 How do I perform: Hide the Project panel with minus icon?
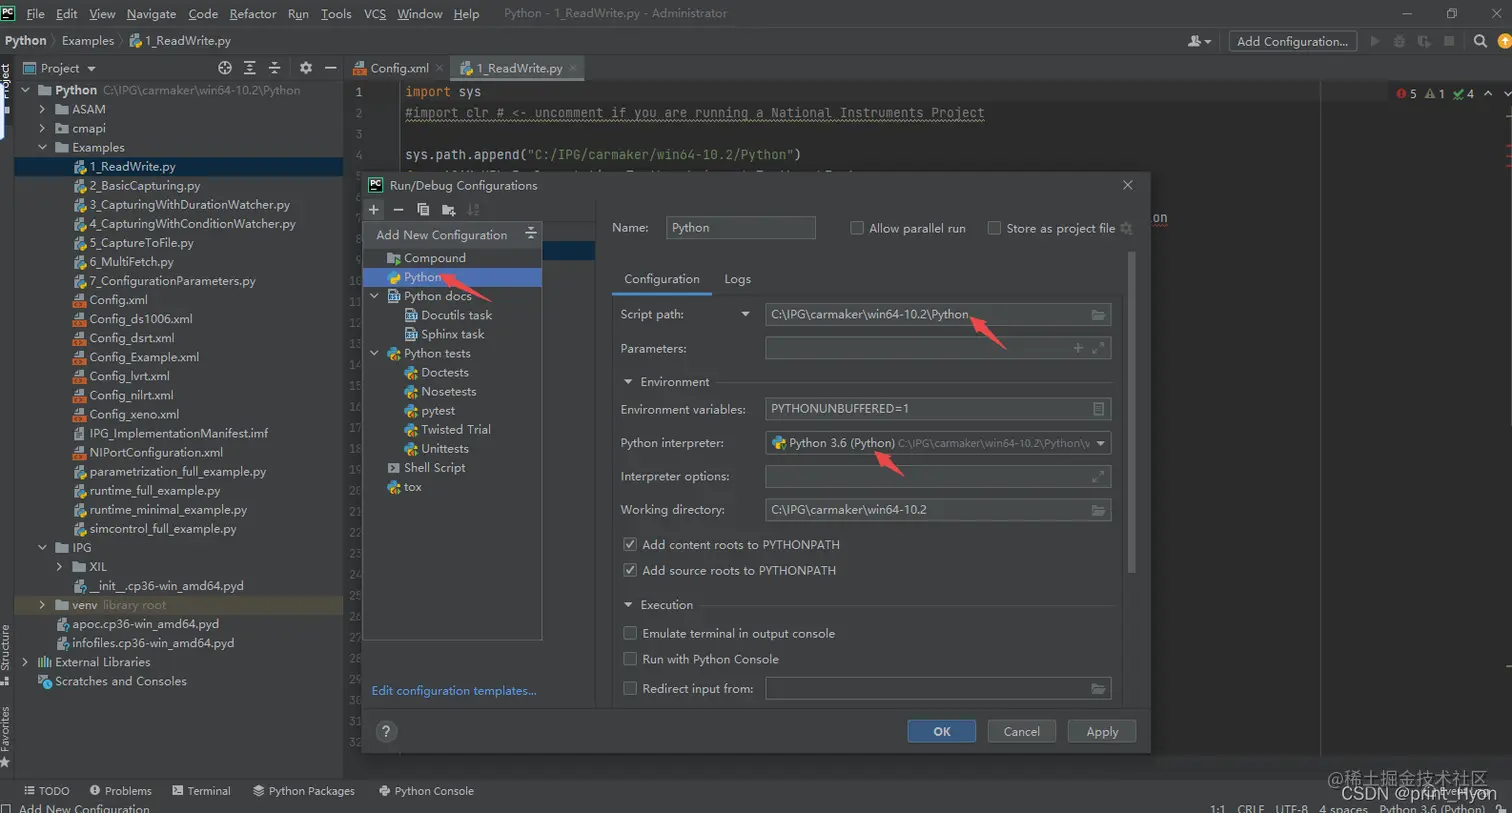click(331, 68)
